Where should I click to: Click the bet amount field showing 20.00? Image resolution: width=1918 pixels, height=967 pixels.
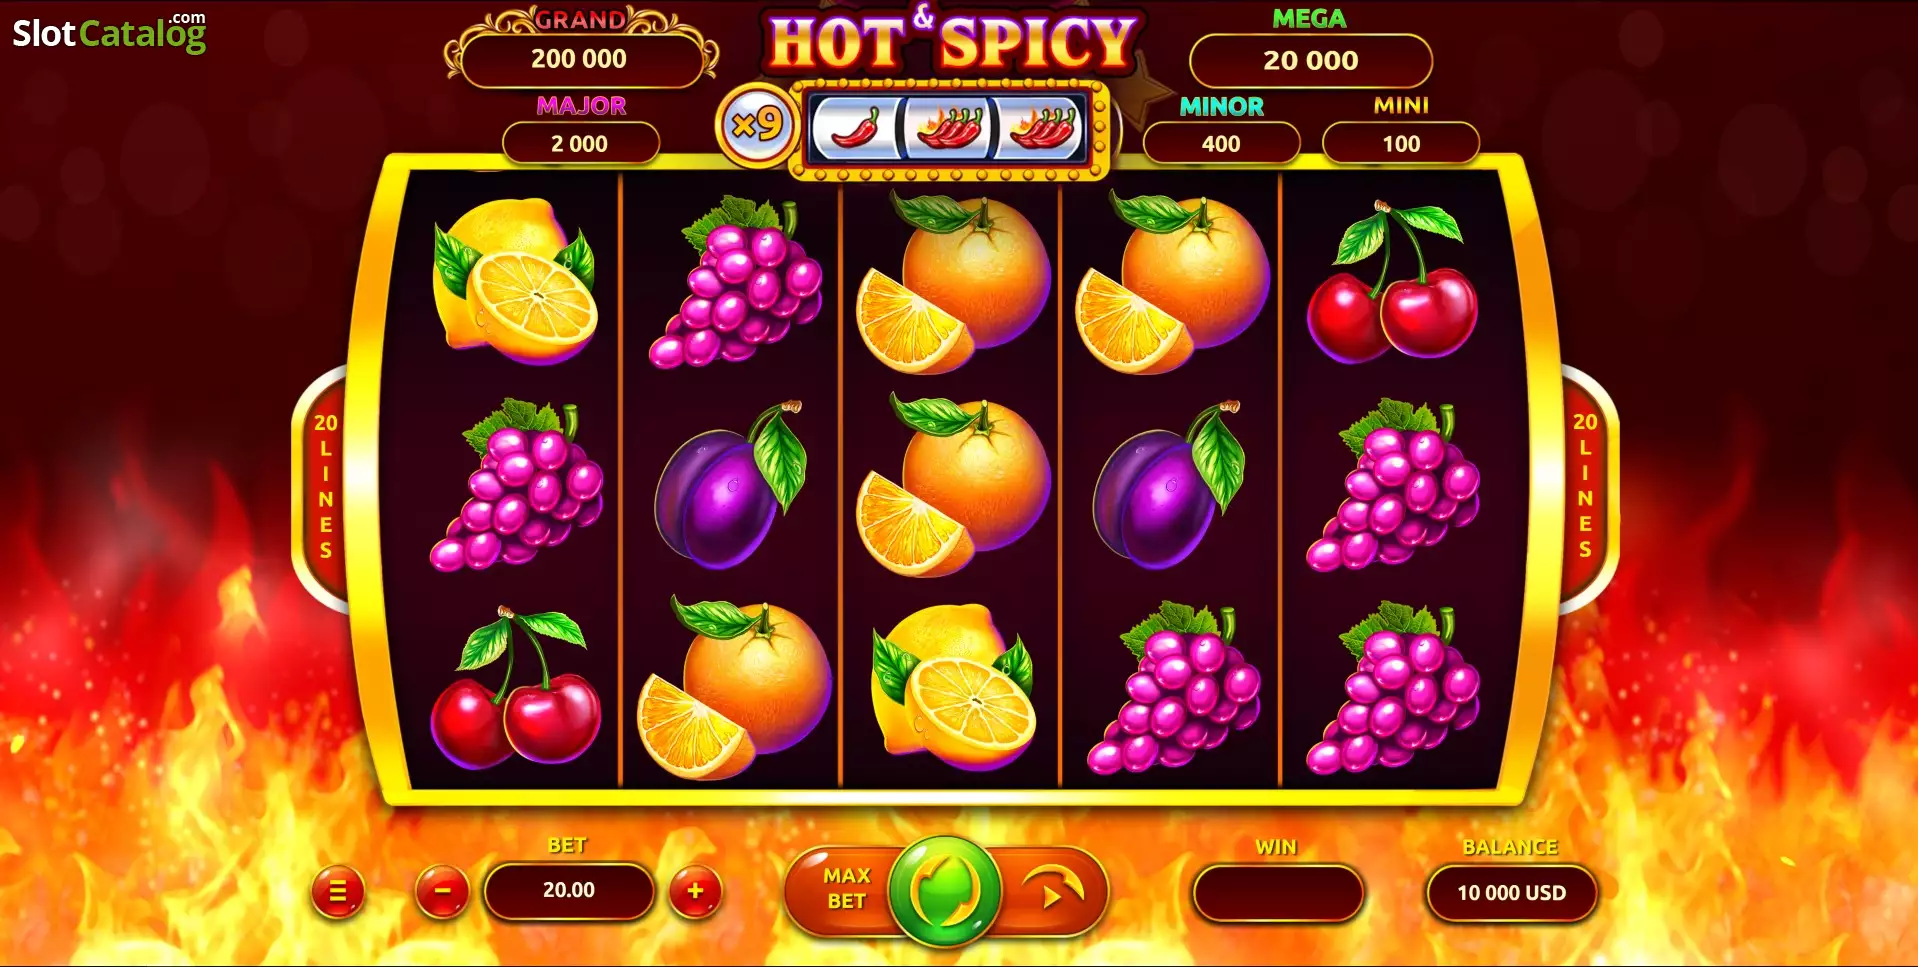tap(569, 890)
